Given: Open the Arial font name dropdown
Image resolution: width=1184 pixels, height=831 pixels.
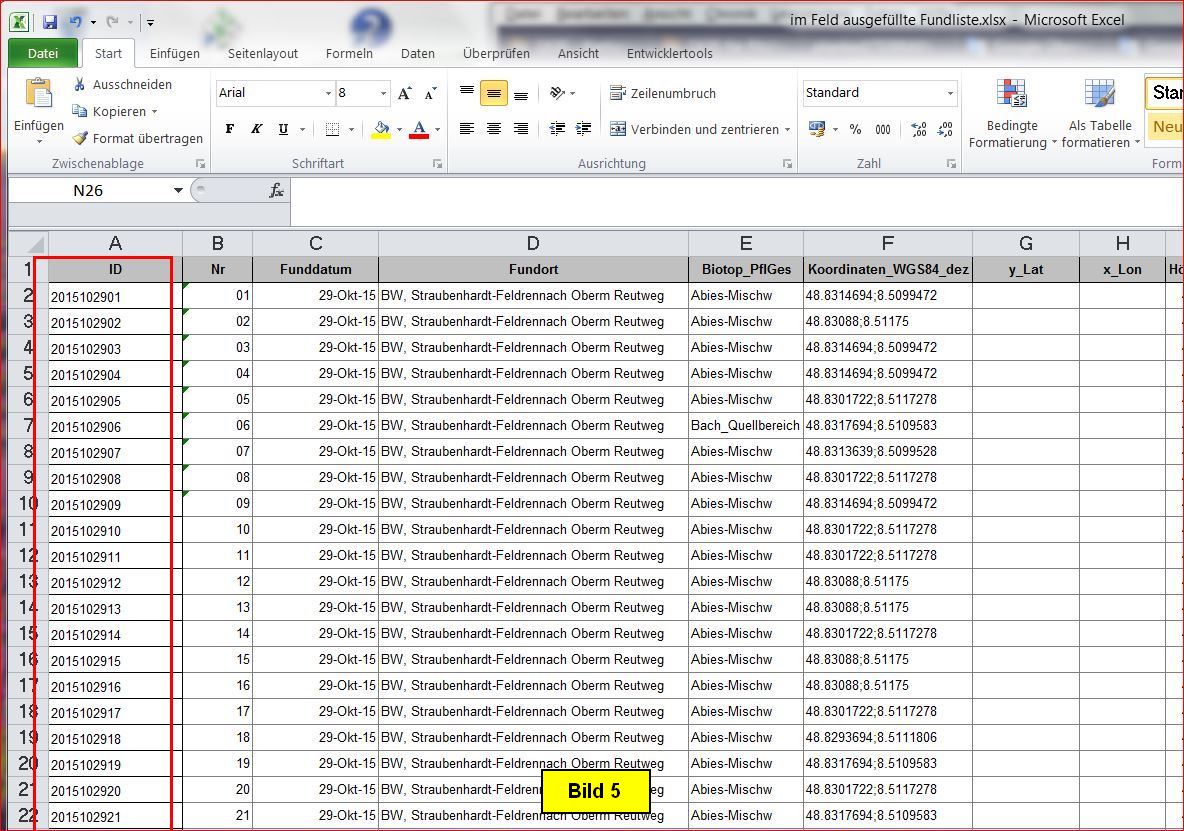Looking at the screenshot, I should click(x=328, y=93).
